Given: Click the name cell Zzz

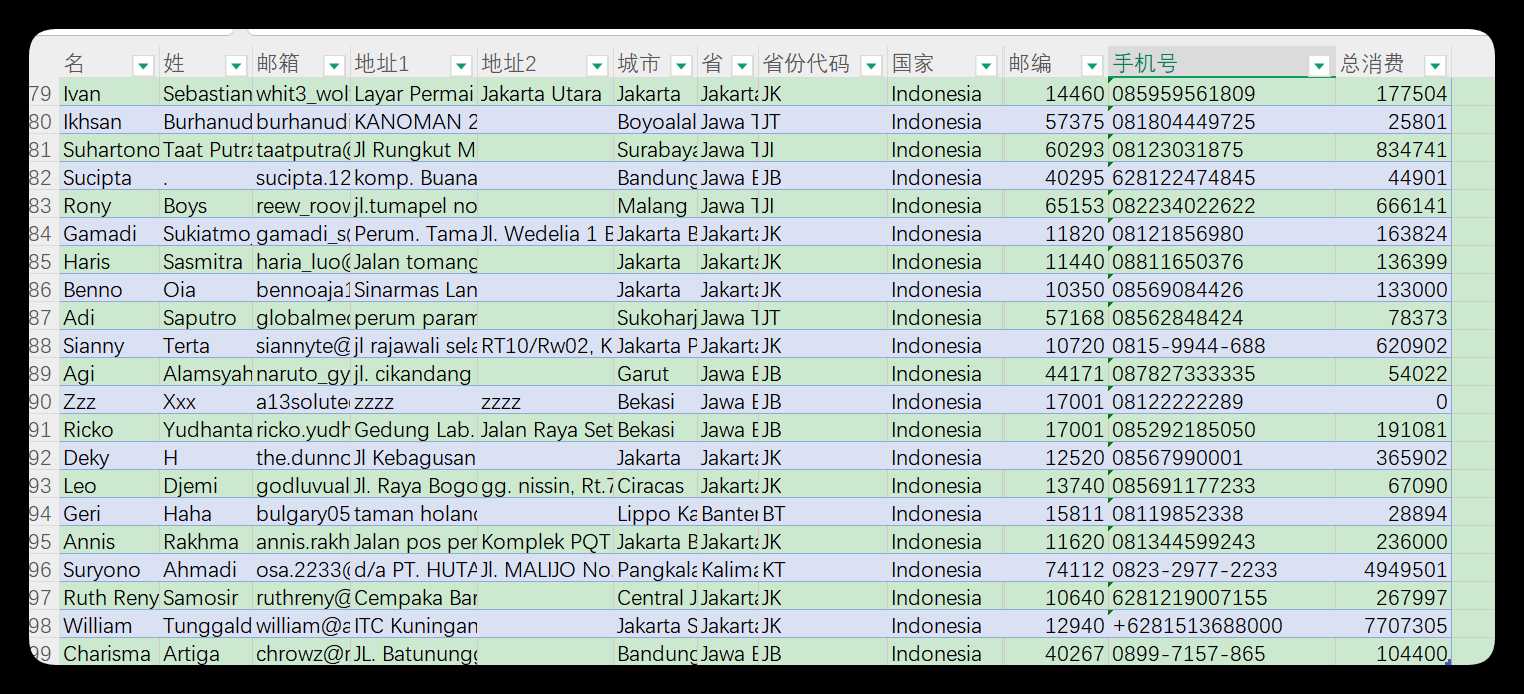Looking at the screenshot, I should [109, 402].
